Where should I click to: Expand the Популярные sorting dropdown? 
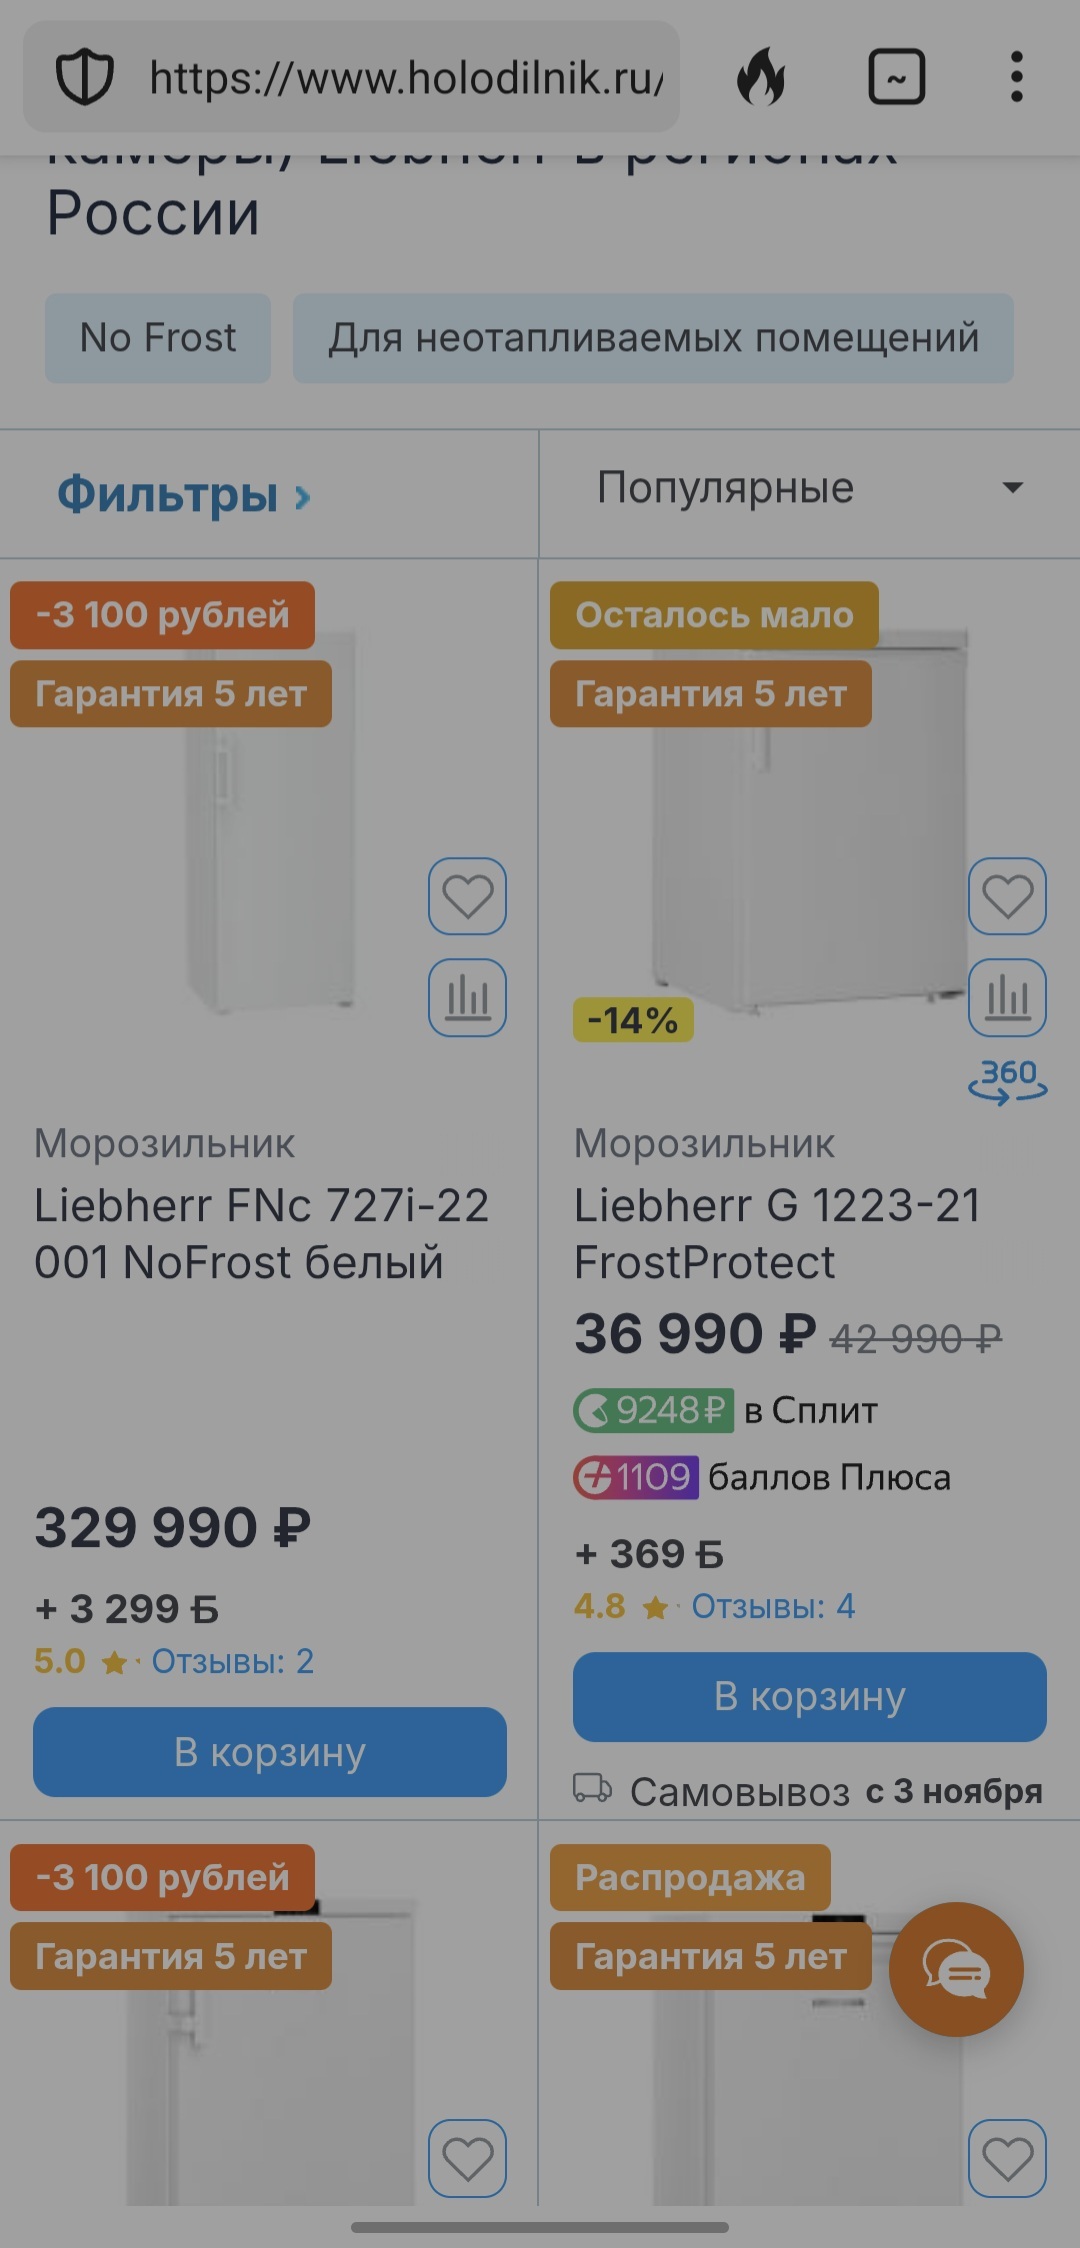coord(808,488)
